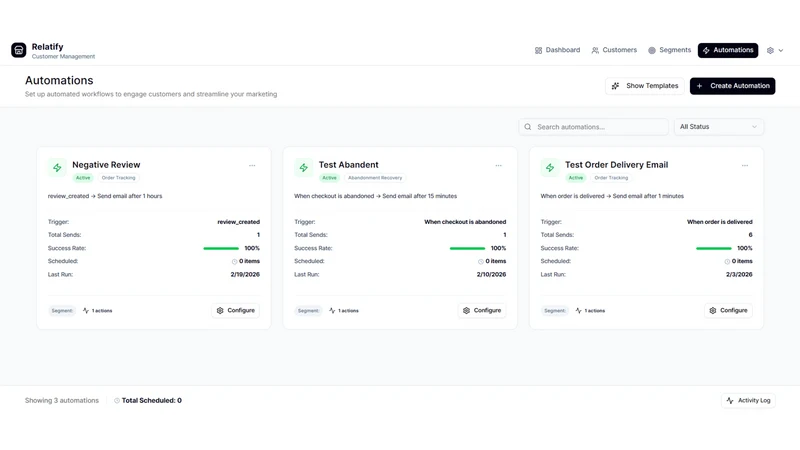Click the Segment chip on Test Abandent

(308, 311)
